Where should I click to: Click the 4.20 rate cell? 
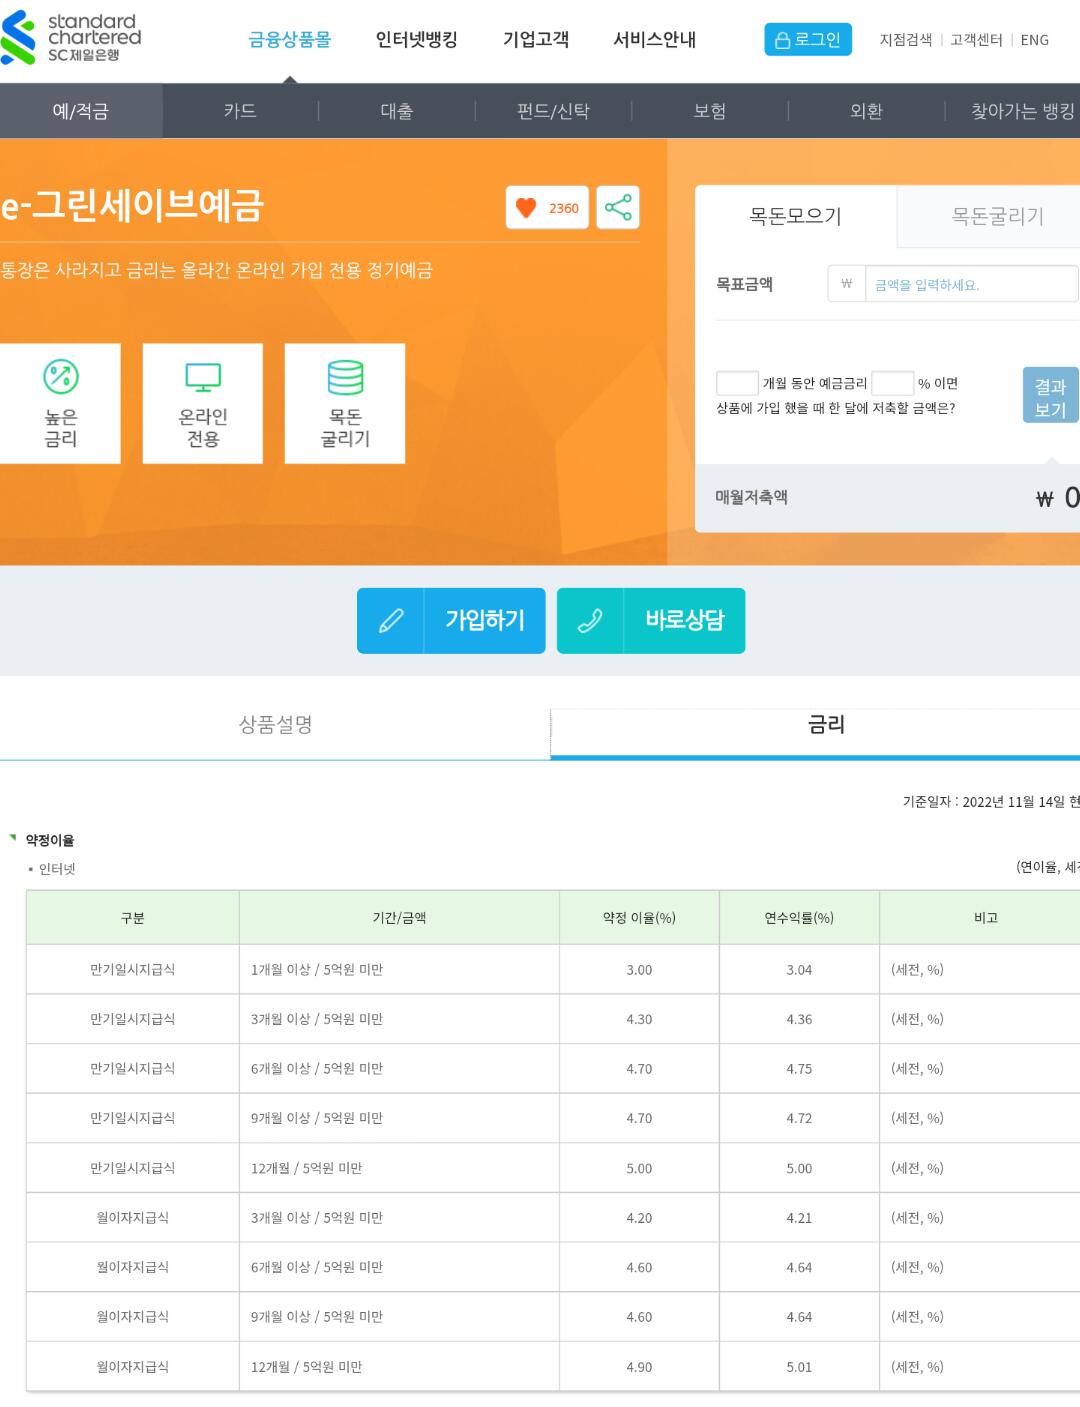tap(639, 1218)
